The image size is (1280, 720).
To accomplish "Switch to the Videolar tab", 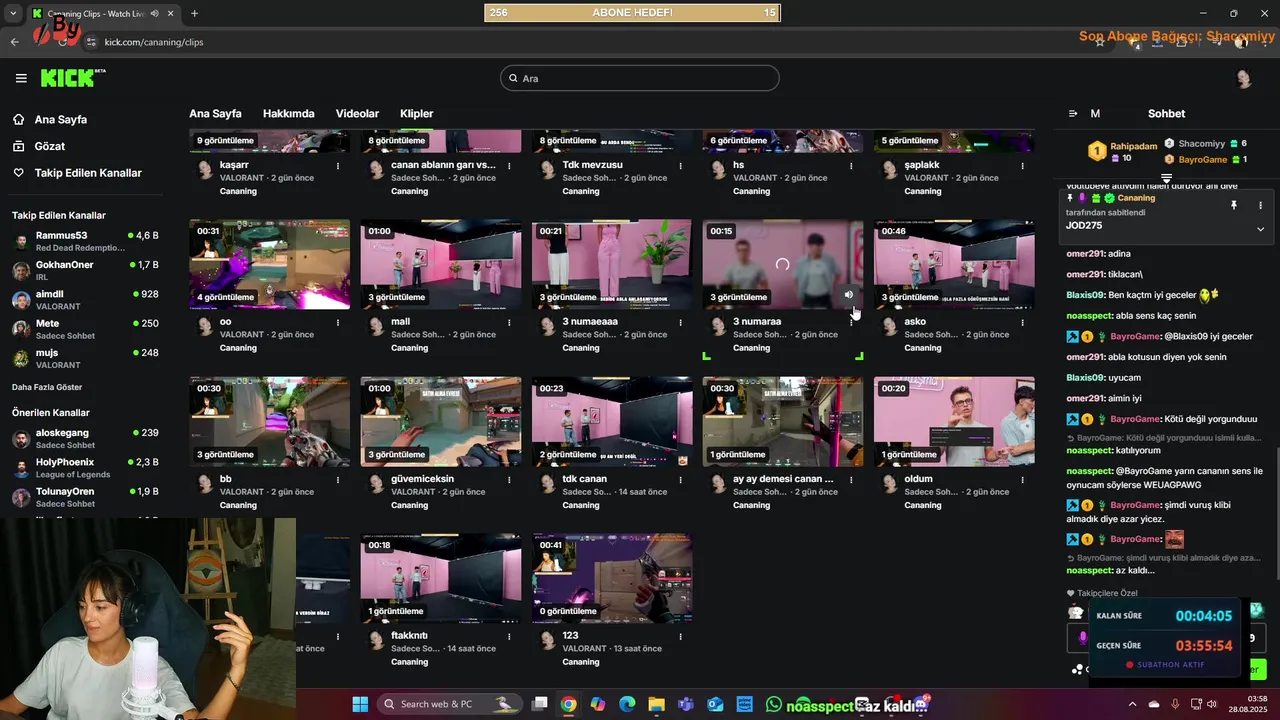I will [357, 114].
